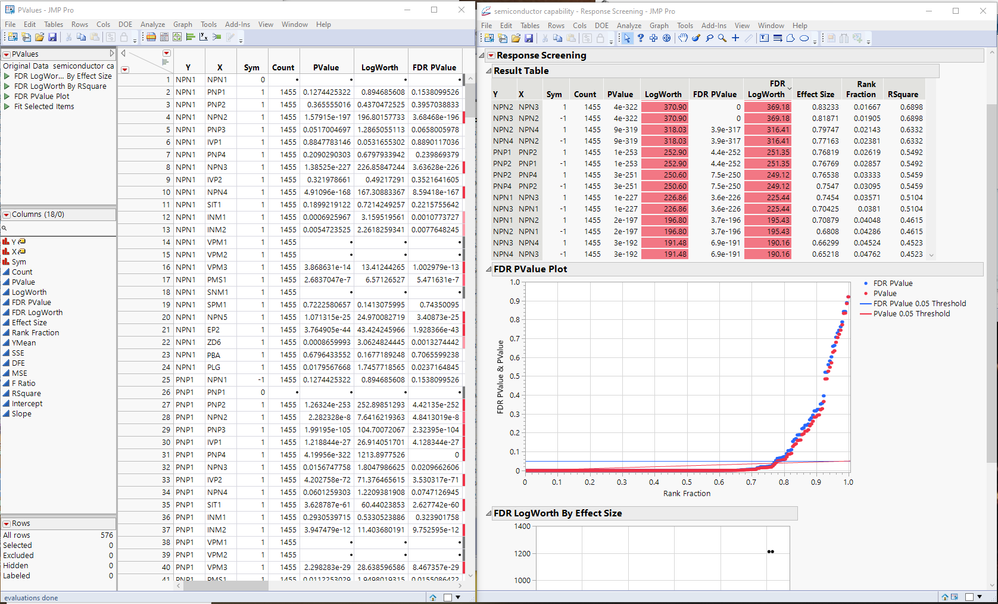
Task: Open toolbar overflow arrow after lock icon, PValues
Action: (134, 40)
